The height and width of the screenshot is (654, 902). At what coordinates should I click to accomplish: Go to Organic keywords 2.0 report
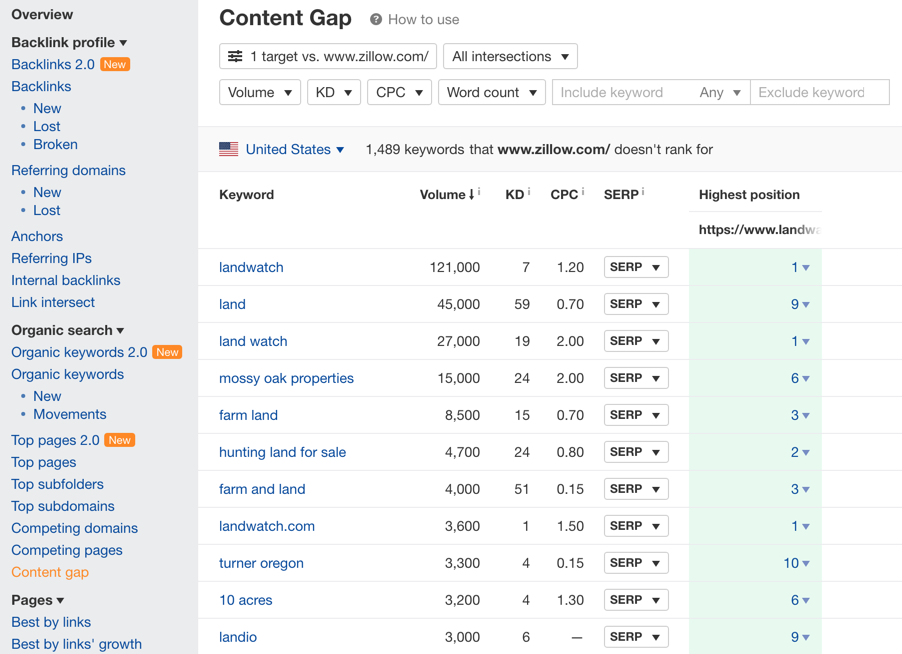79,352
